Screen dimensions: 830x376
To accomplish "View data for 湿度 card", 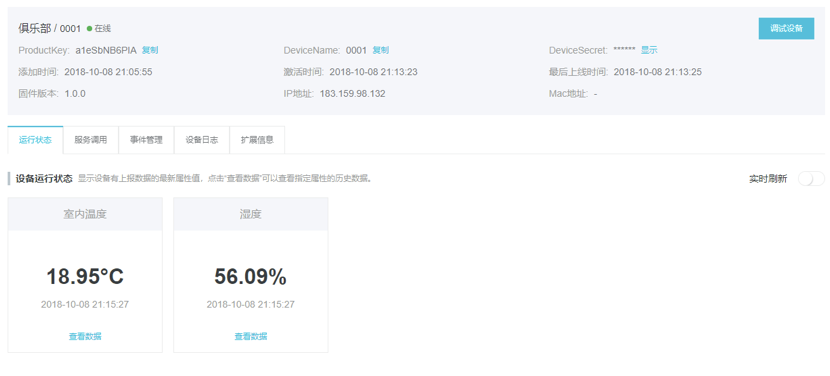I will (x=251, y=336).
